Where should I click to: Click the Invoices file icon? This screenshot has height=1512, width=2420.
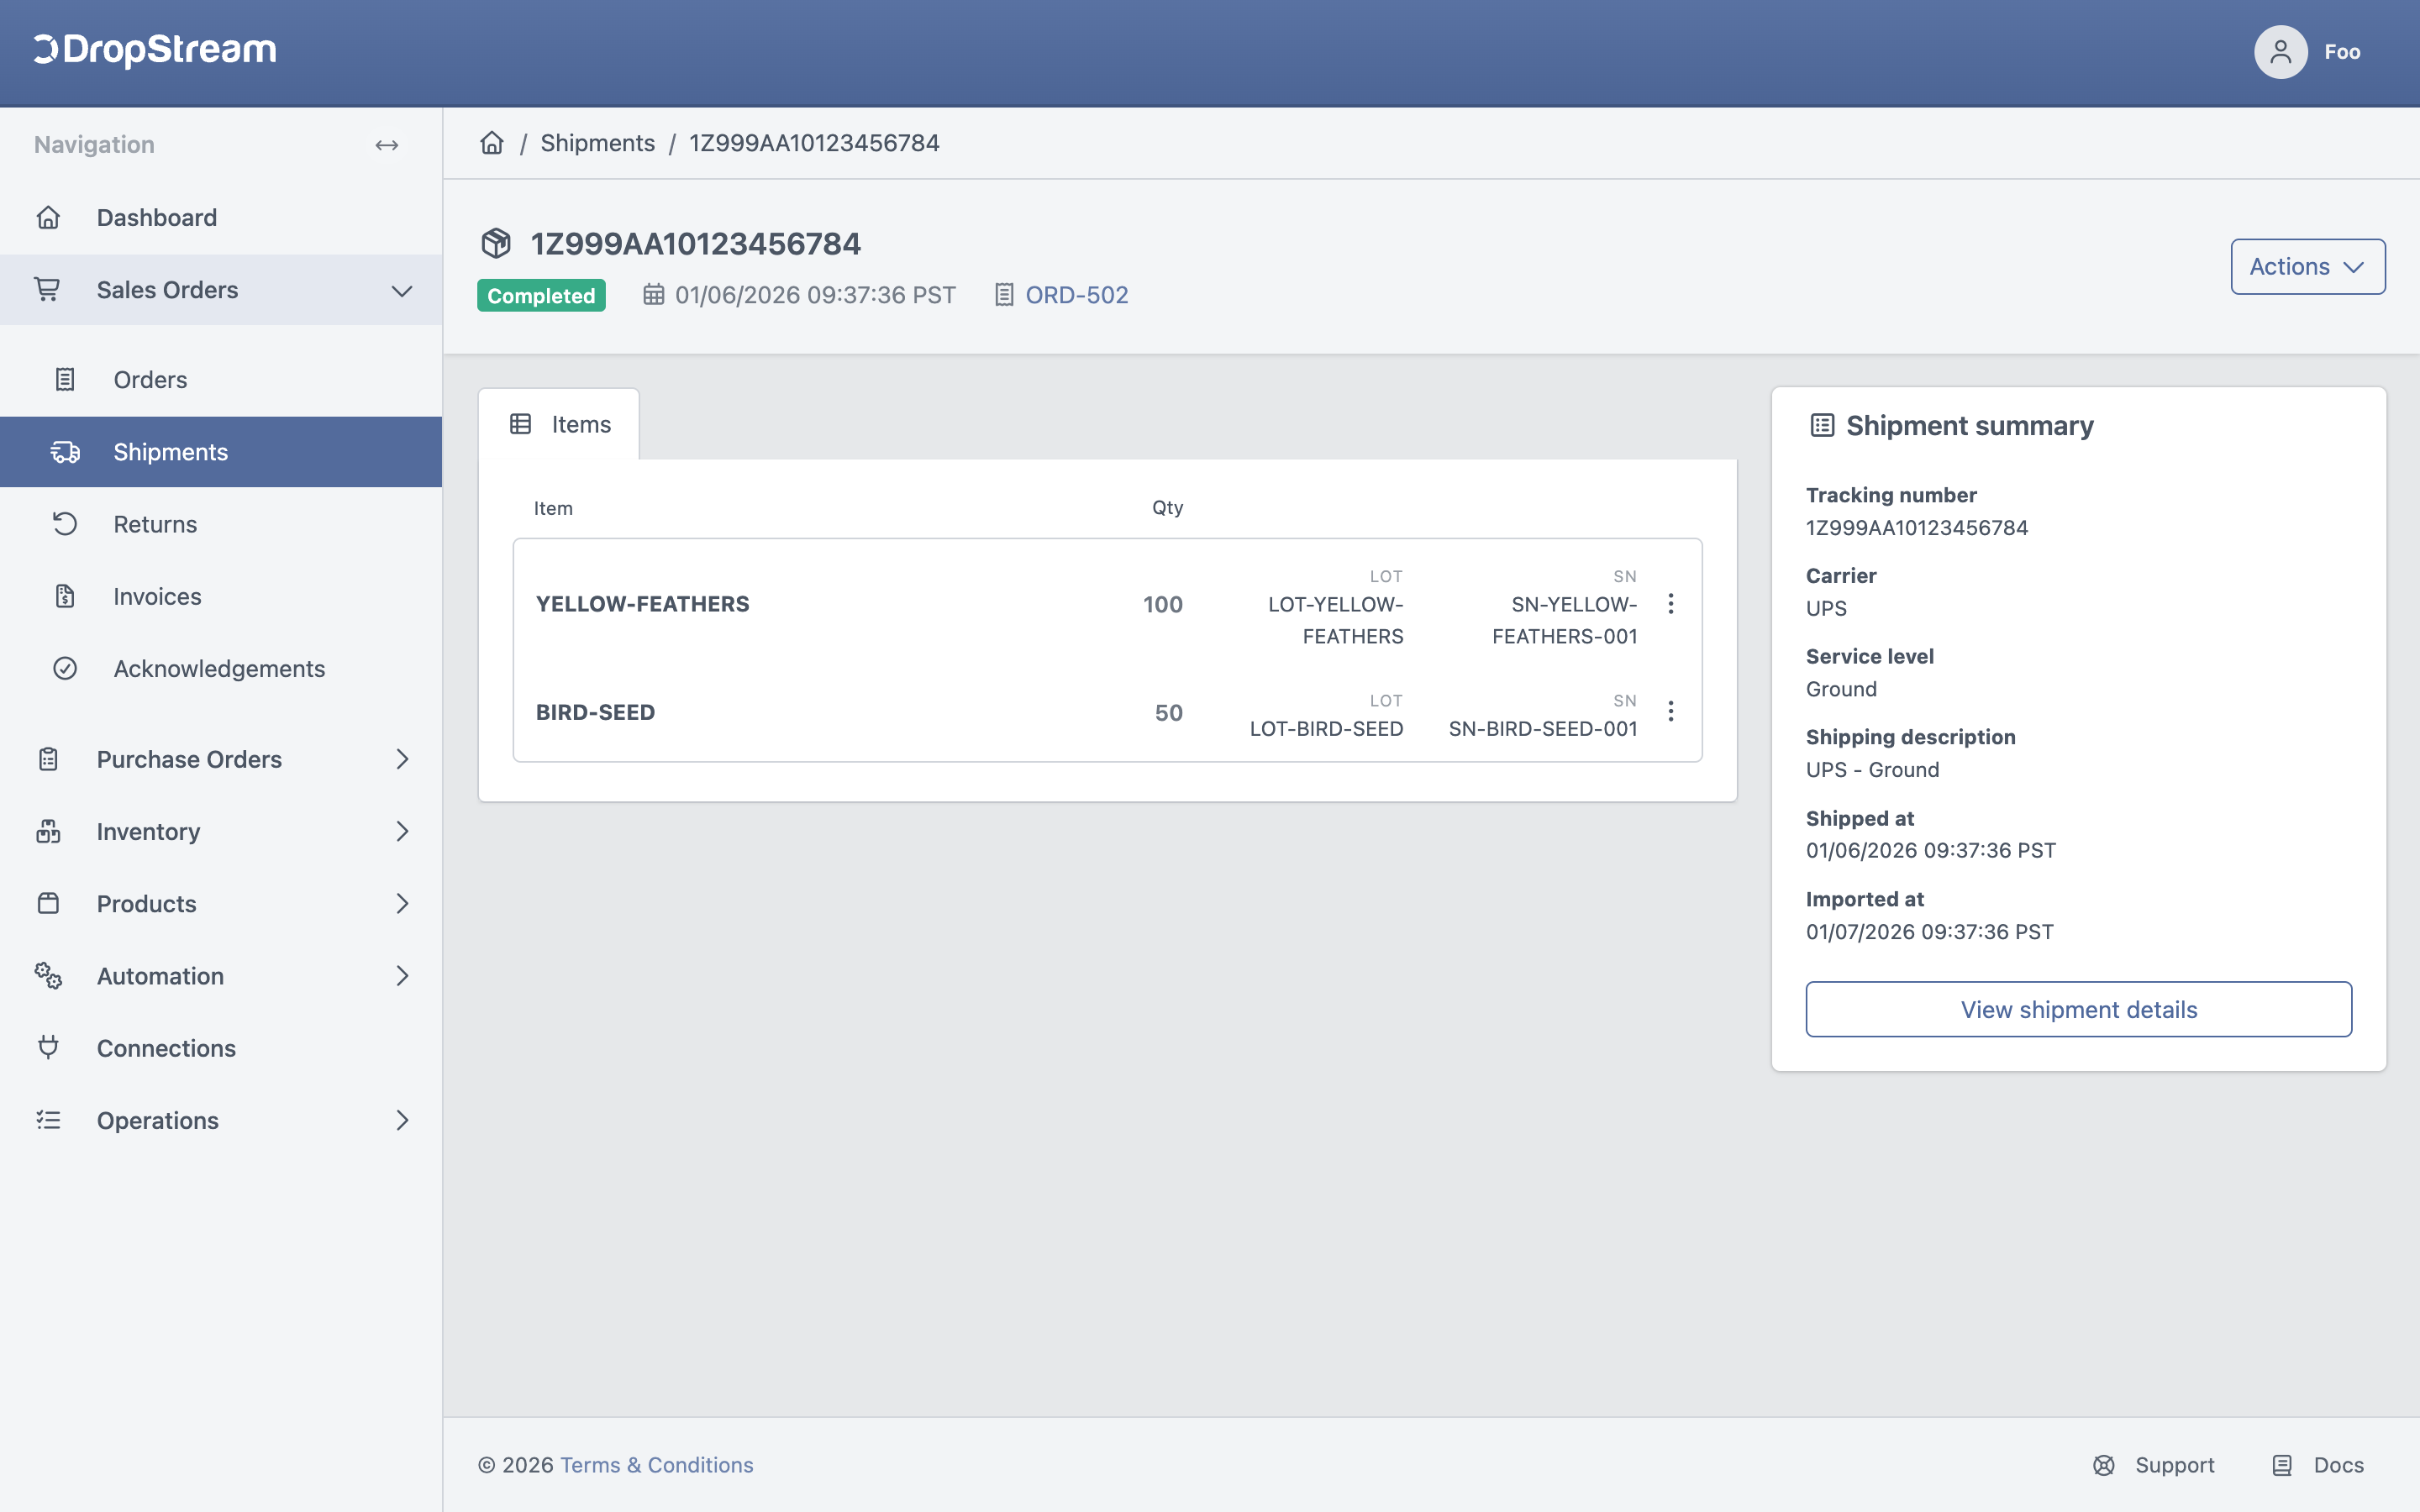pyautogui.click(x=65, y=596)
